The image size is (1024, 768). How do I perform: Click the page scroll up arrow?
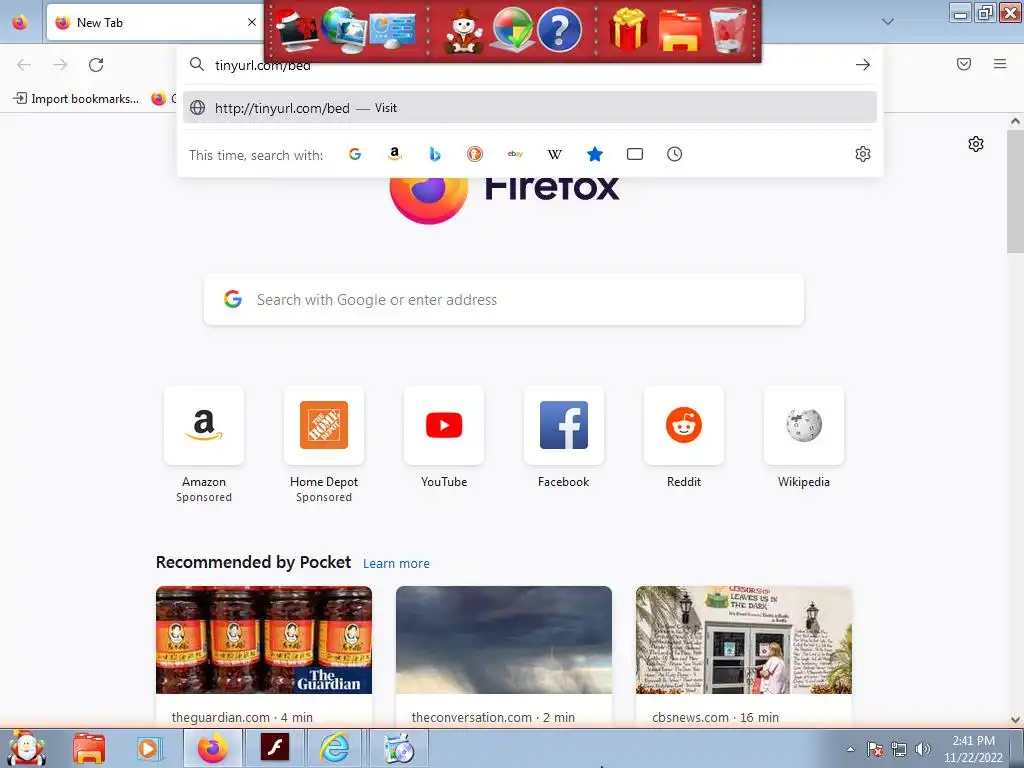(x=1015, y=121)
